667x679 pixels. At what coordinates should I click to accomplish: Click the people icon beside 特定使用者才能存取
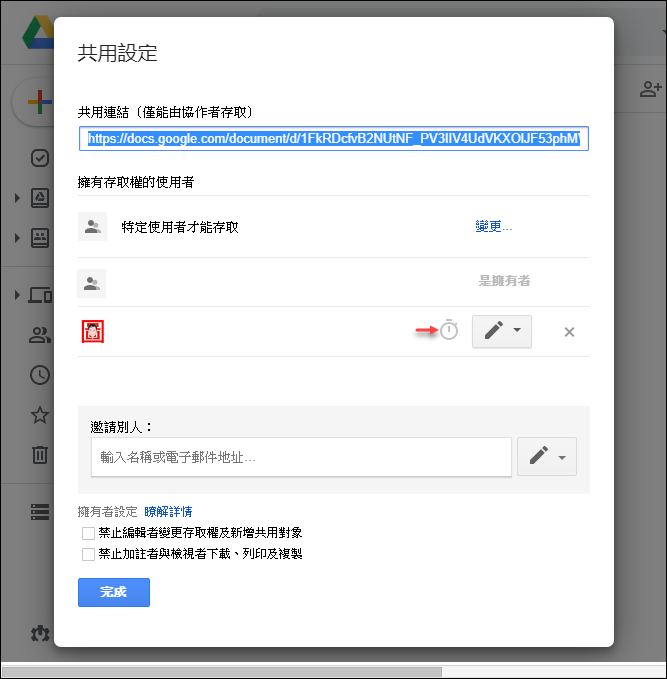[x=93, y=226]
